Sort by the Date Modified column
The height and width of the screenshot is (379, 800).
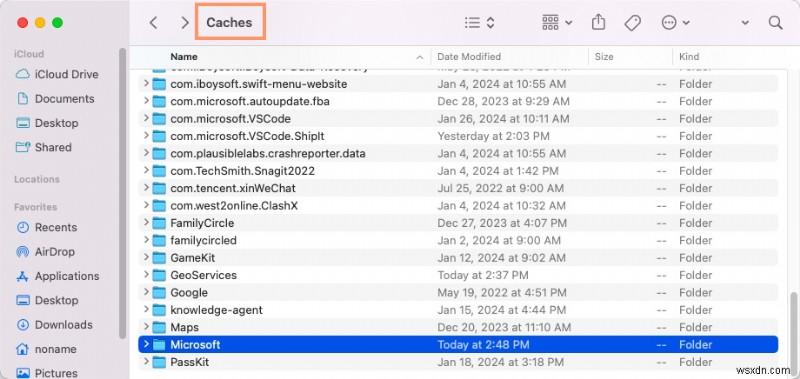click(x=469, y=57)
